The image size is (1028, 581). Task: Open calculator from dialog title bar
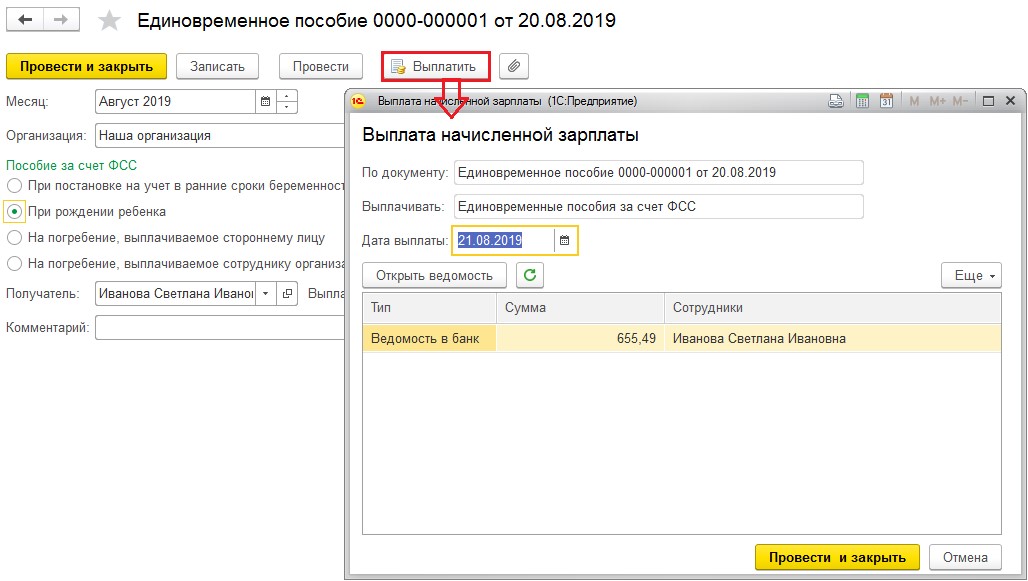862,101
